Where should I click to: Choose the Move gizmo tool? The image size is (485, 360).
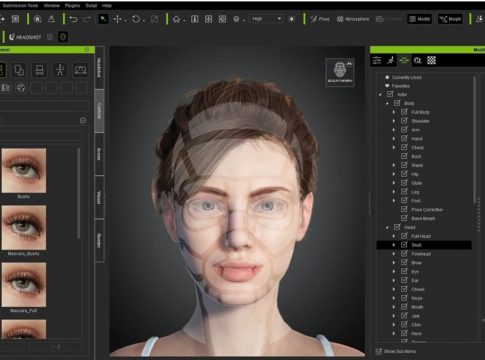point(117,19)
